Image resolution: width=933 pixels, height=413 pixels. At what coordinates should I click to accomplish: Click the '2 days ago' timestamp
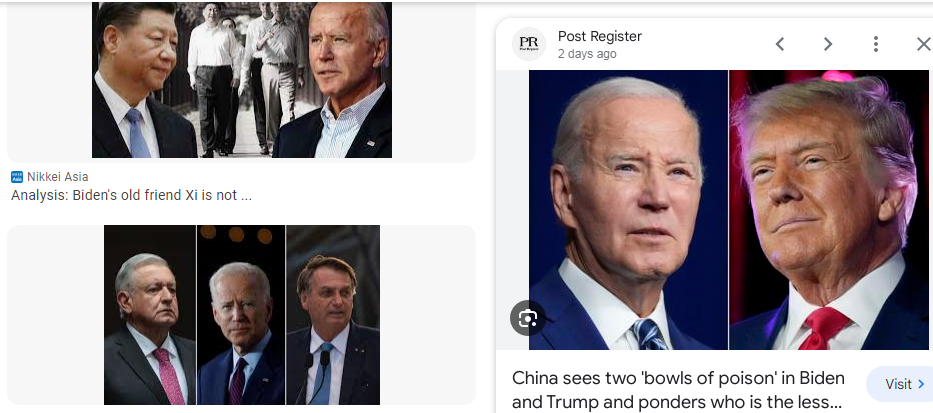coord(587,54)
